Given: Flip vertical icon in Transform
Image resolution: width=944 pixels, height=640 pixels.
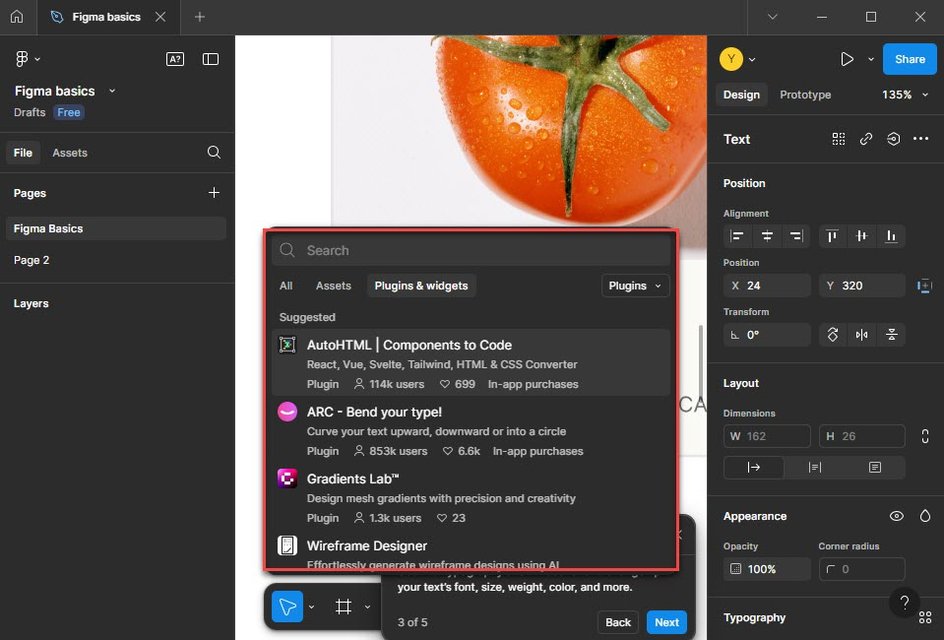Looking at the screenshot, I should pos(892,335).
